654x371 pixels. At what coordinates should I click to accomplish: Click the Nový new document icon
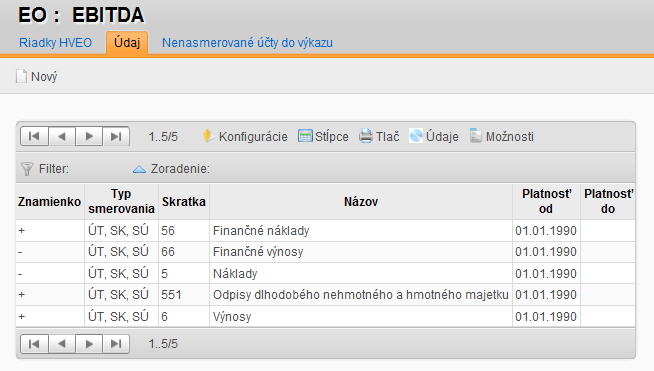21,76
